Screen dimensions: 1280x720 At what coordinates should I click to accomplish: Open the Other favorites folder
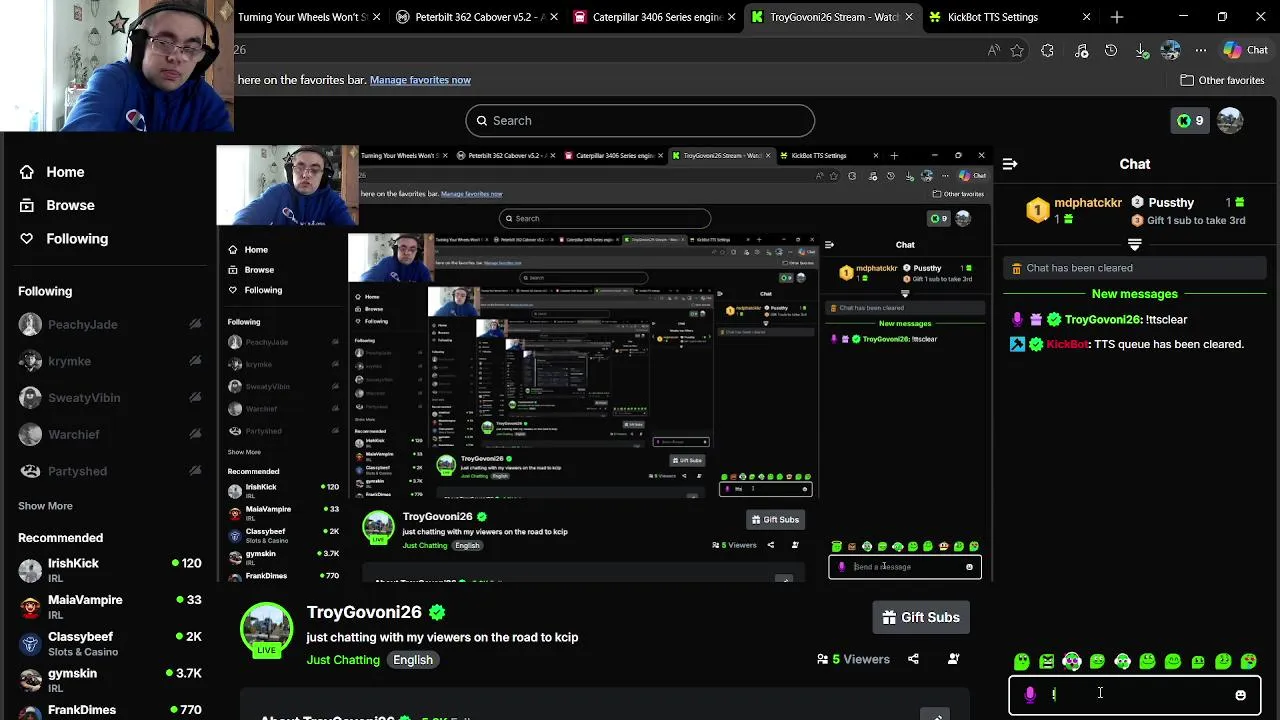pos(1222,80)
